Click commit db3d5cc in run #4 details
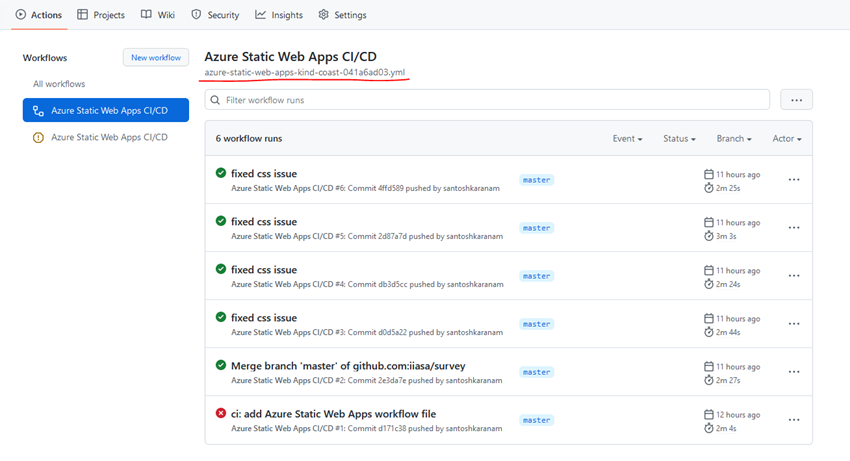Screen dimensions: 850x461 (x=392, y=284)
